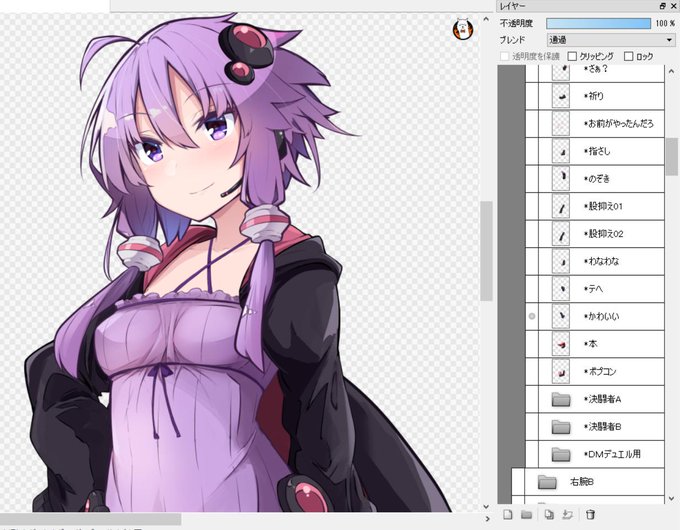
Task: Delete the layer with the trash can icon
Action: [x=590, y=514]
